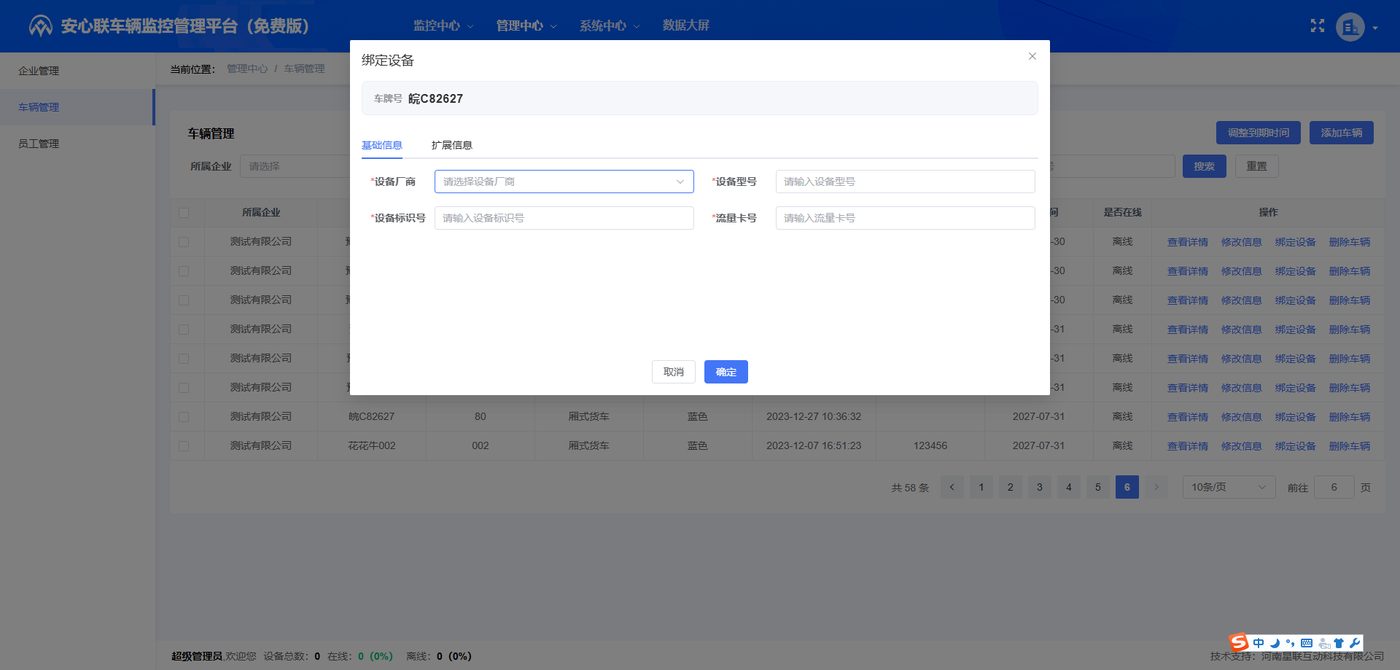Toggle the punctuation mode icon in the IME bar
This screenshot has width=1400, height=670.
1290,642
